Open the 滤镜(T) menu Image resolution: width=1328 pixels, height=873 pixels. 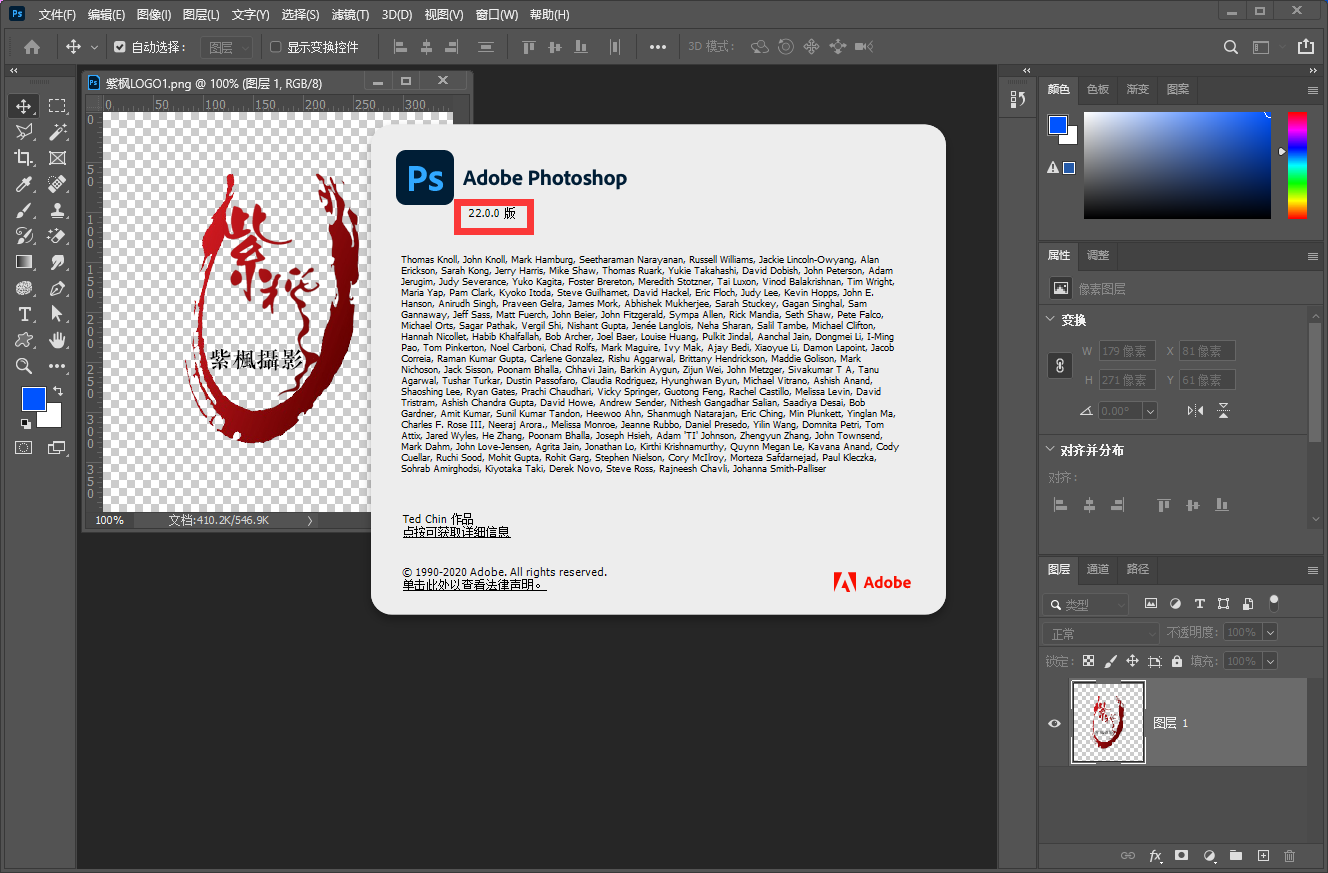coord(350,15)
